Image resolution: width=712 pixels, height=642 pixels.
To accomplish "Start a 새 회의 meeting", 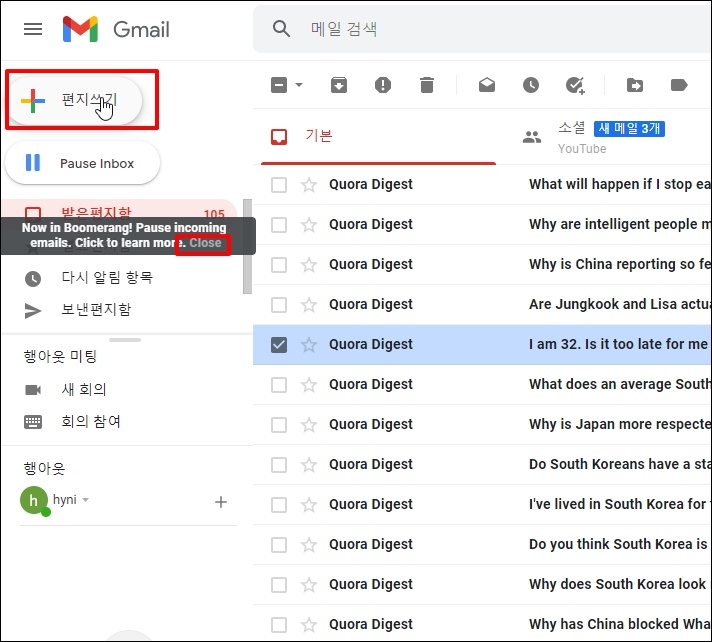I will (x=84, y=389).
